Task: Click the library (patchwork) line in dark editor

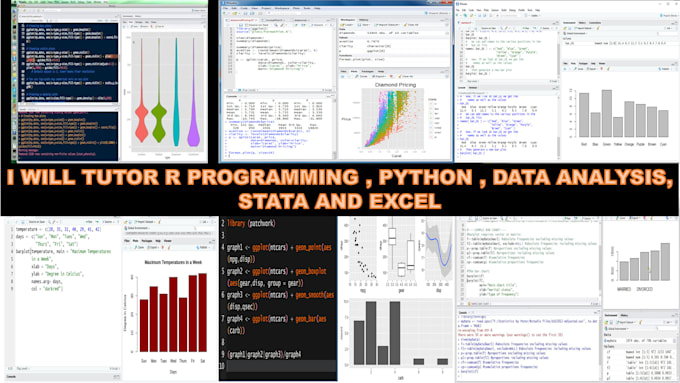Action: [252, 223]
